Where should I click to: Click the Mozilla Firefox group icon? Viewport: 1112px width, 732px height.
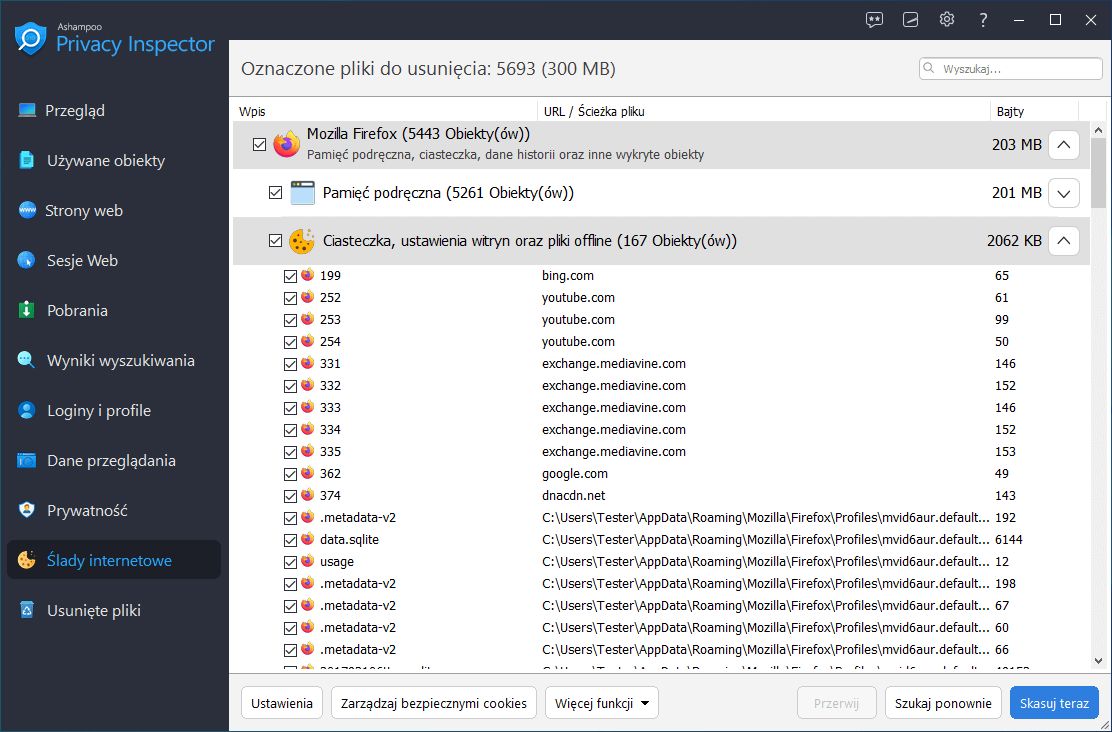pos(287,145)
